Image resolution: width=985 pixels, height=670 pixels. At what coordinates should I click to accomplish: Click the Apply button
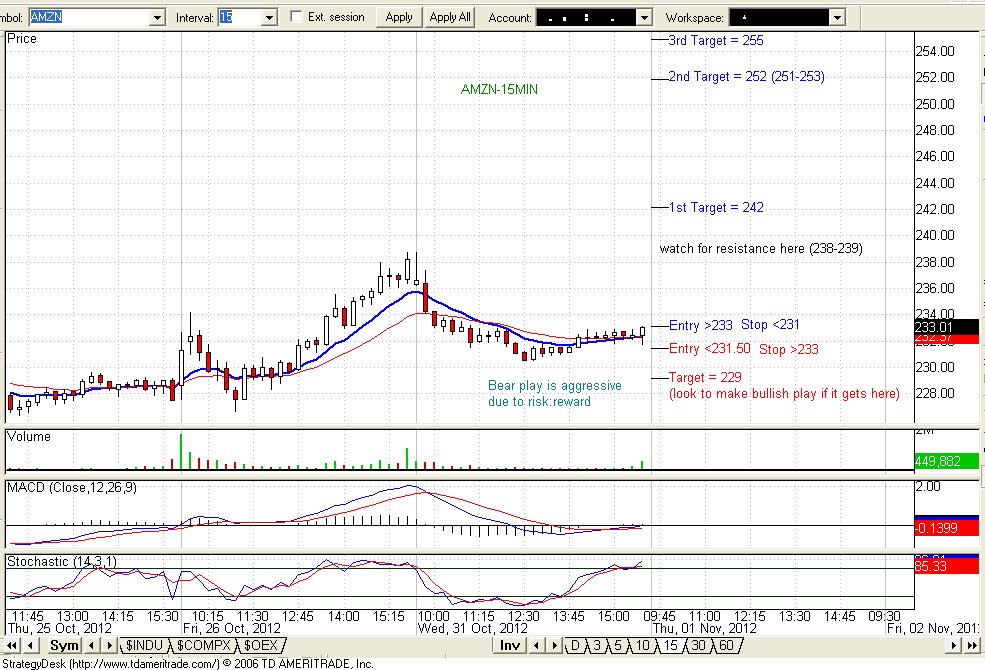tap(399, 17)
